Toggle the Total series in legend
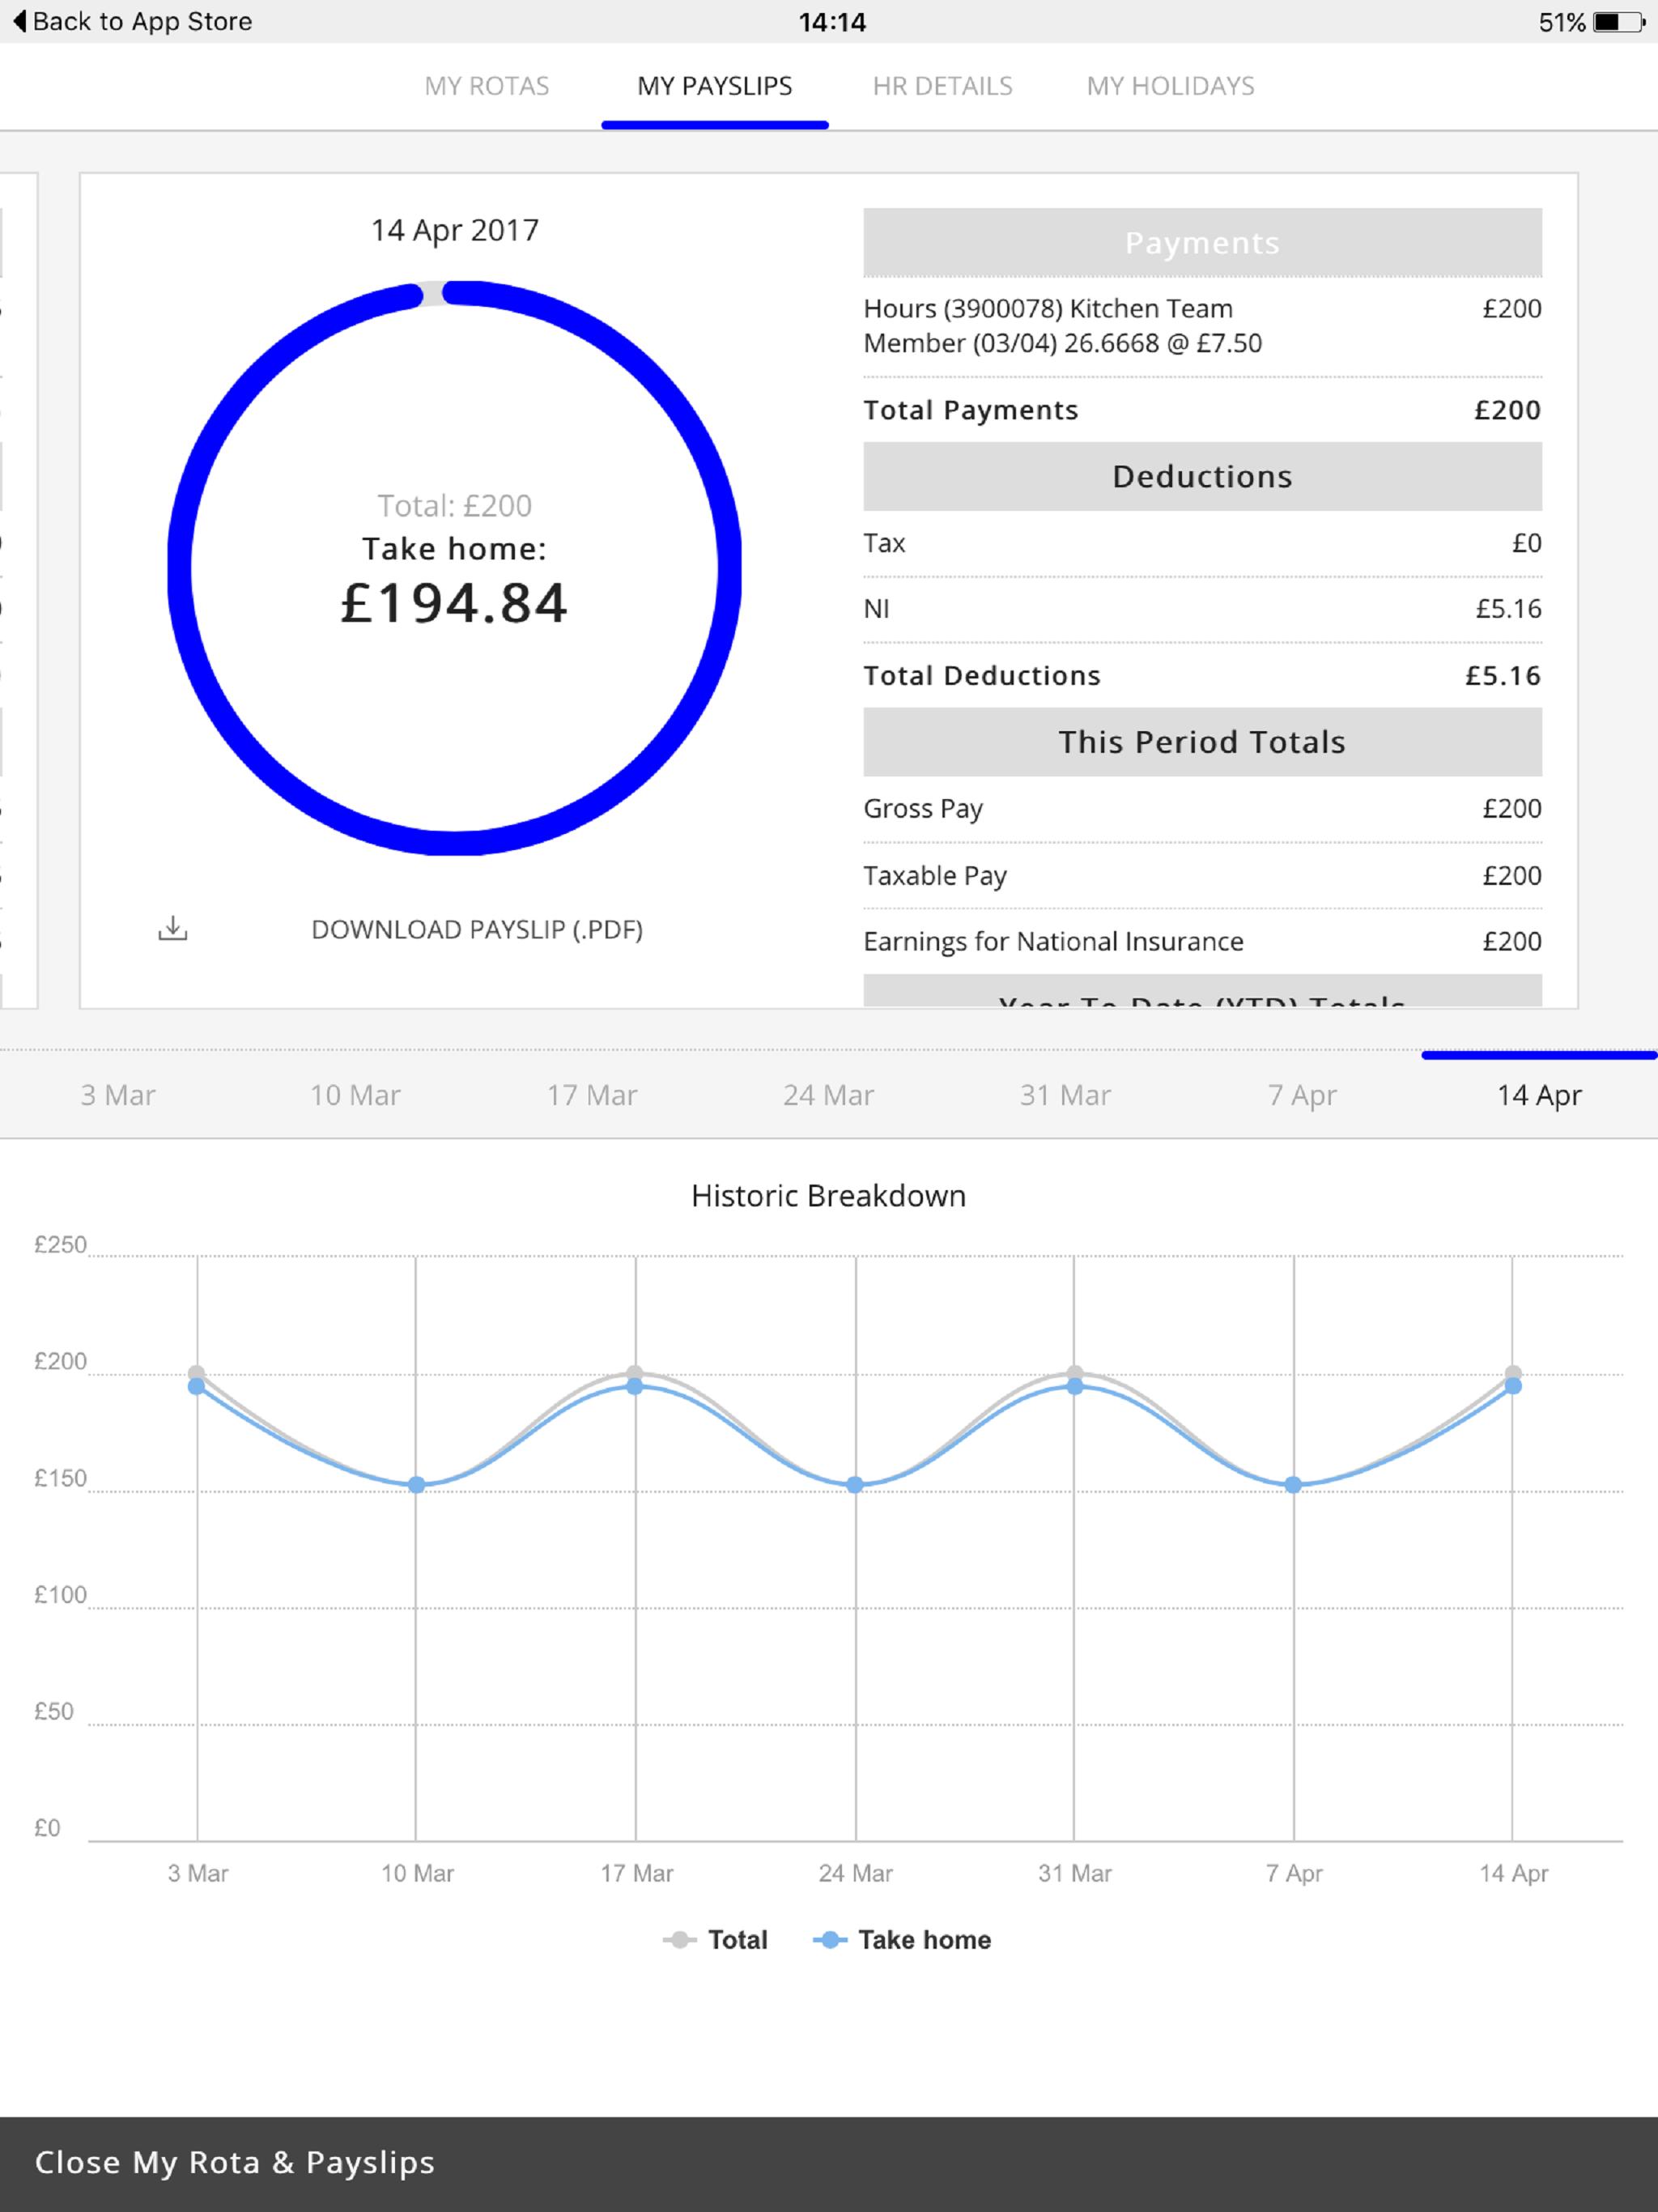The image size is (1658, 2212). pos(716,1939)
